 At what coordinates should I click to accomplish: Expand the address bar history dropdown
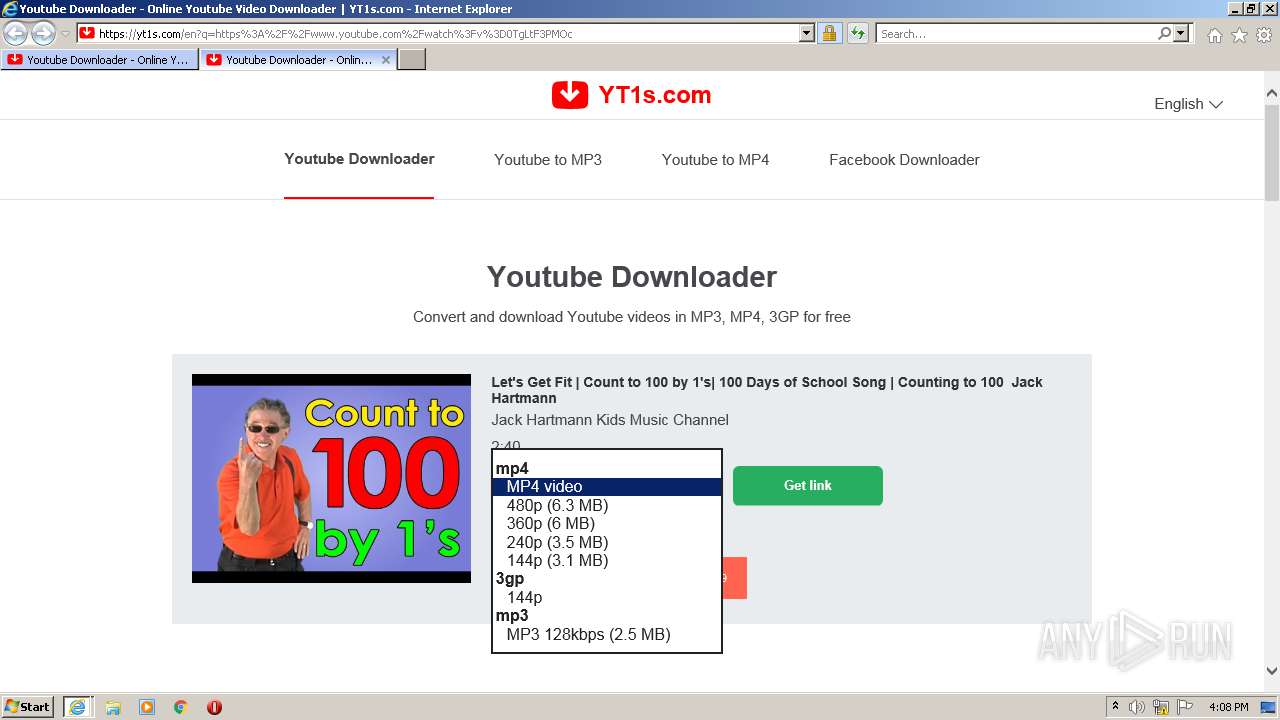click(x=807, y=33)
